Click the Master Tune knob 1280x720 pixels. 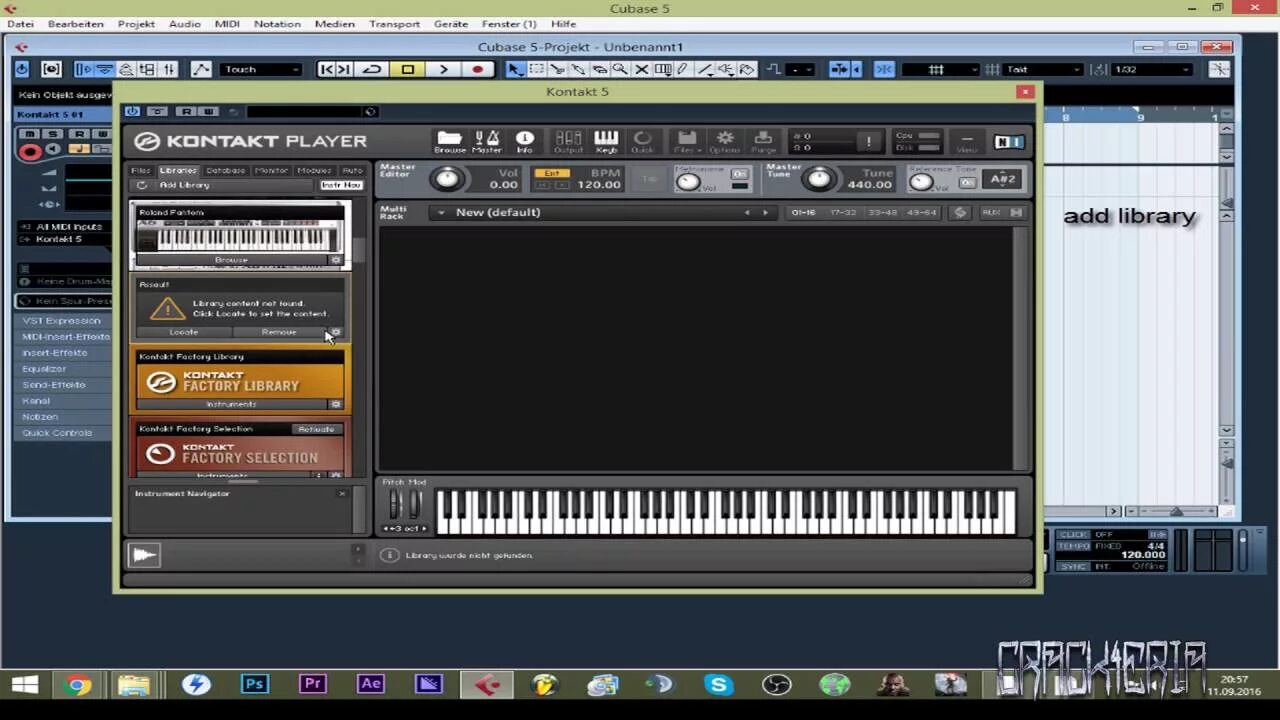click(x=819, y=179)
